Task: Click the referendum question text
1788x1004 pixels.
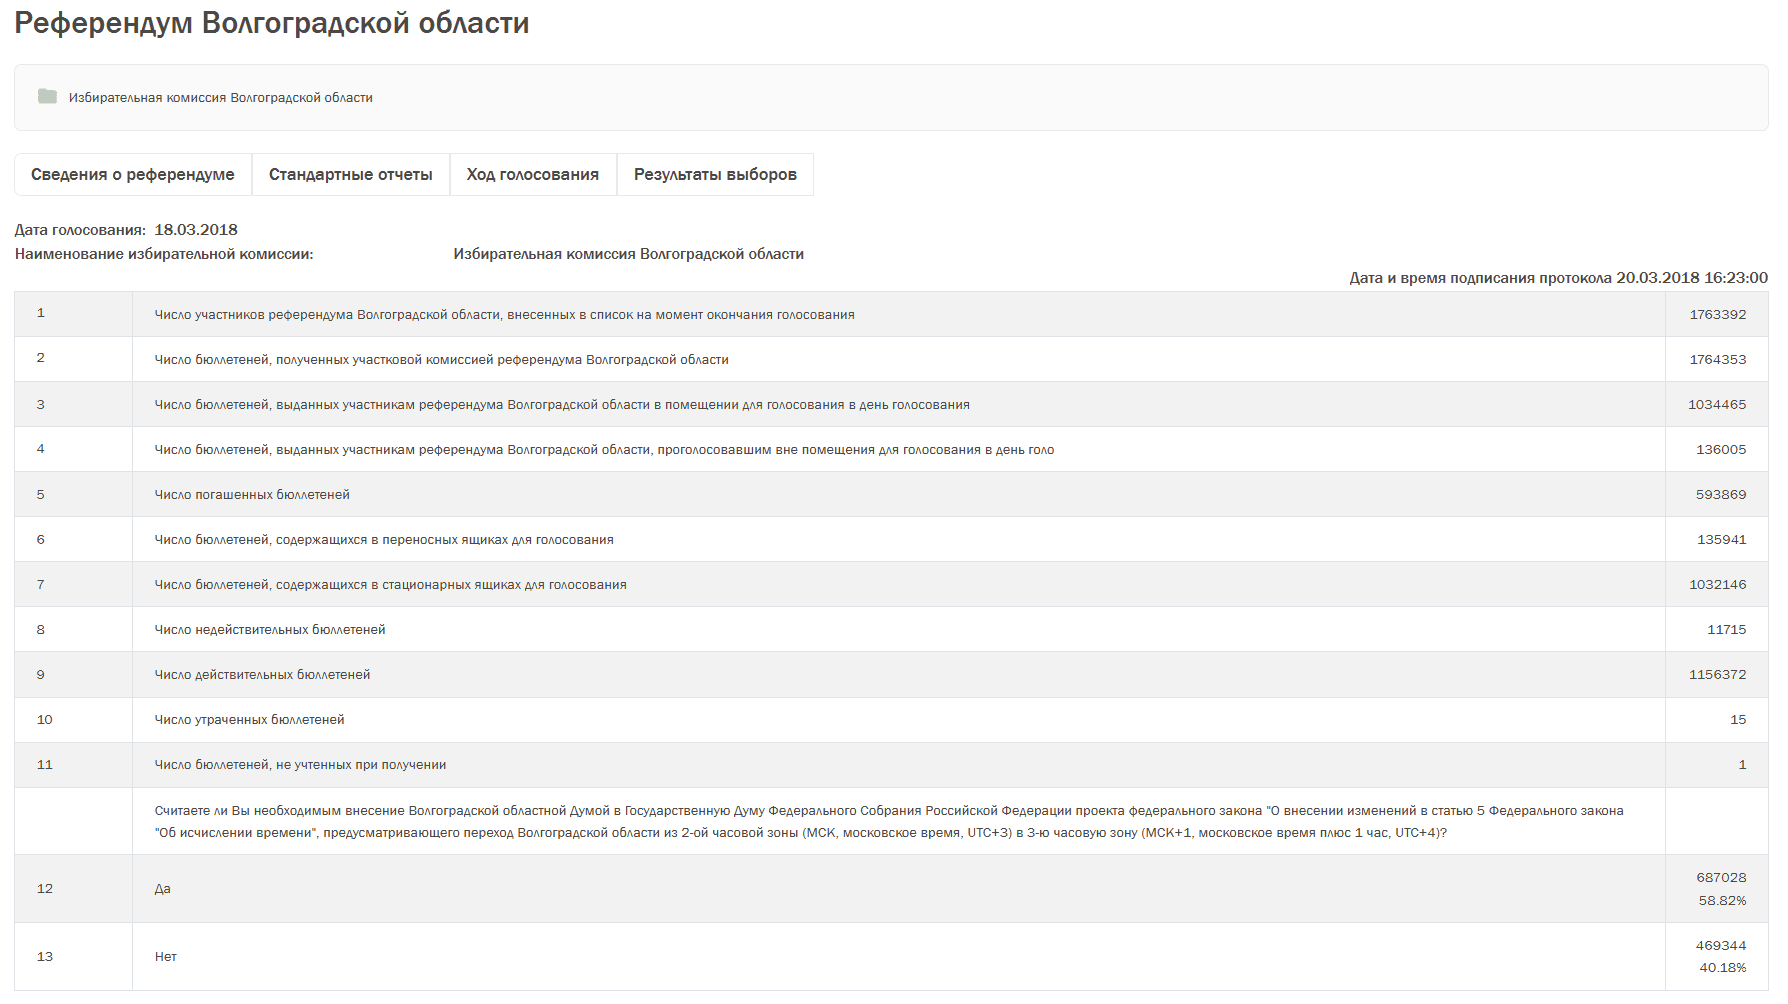Action: (x=889, y=822)
